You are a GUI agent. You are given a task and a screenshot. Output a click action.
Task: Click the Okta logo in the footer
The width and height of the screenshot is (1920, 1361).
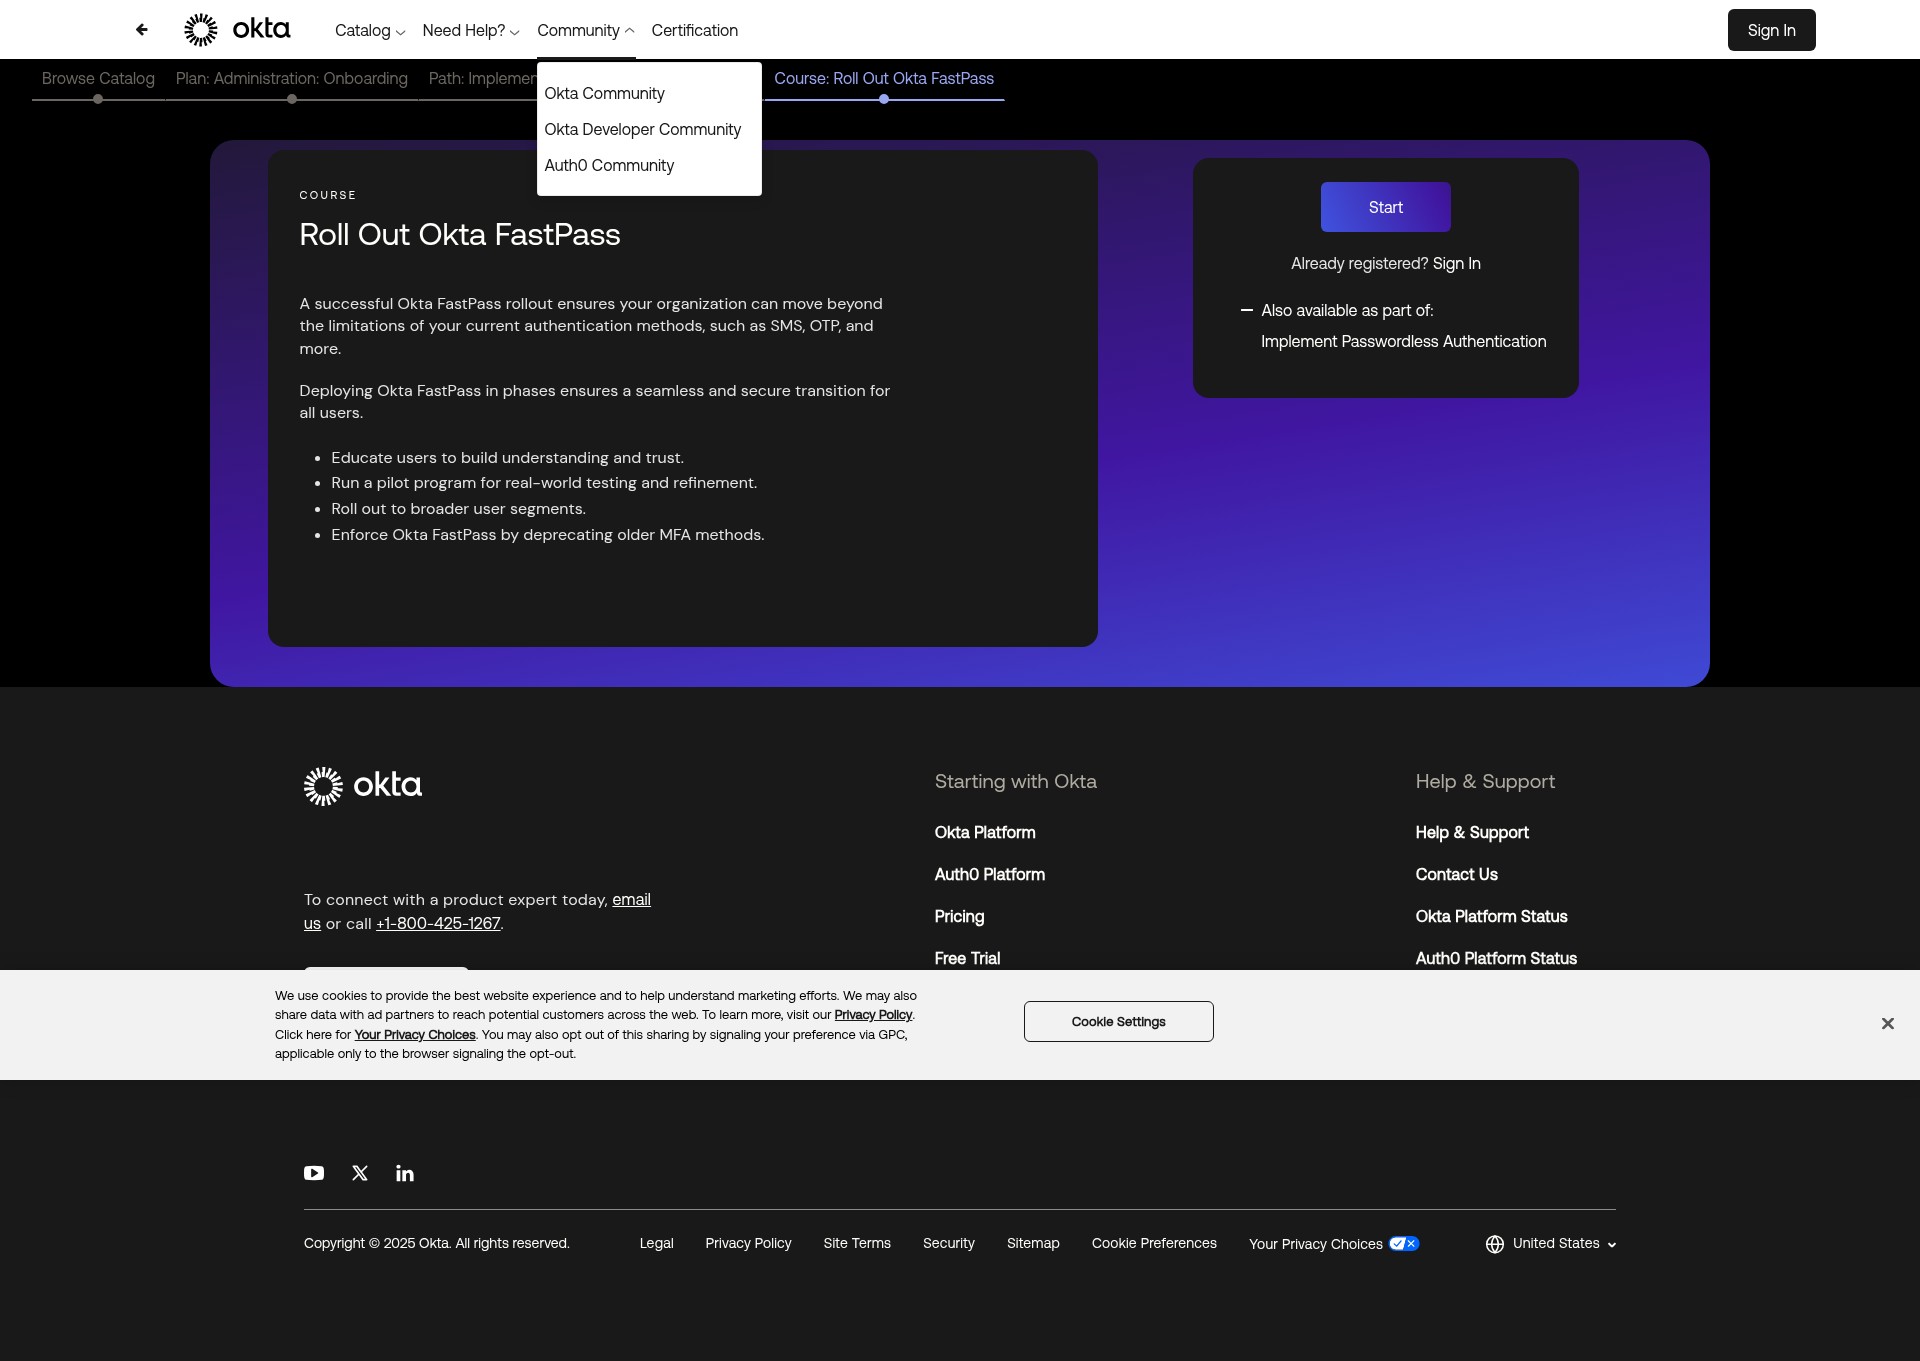[x=363, y=786]
